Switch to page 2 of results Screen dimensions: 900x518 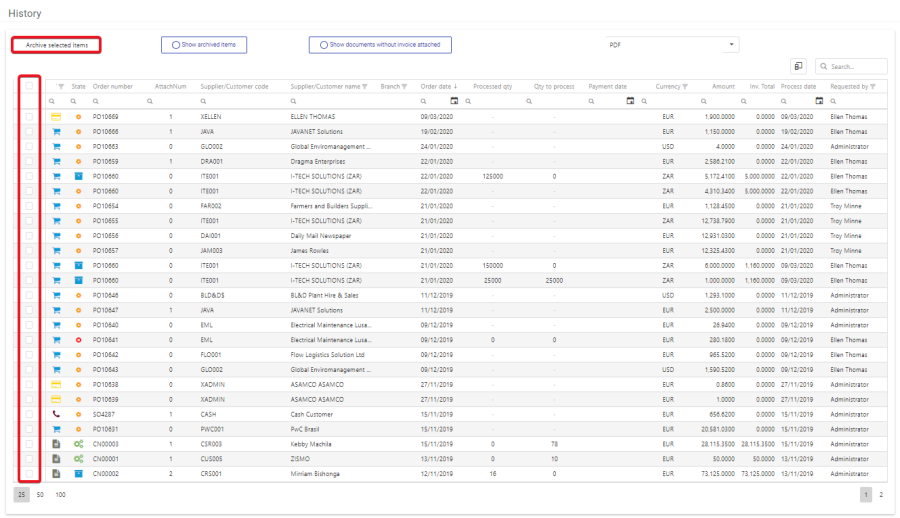coord(880,495)
